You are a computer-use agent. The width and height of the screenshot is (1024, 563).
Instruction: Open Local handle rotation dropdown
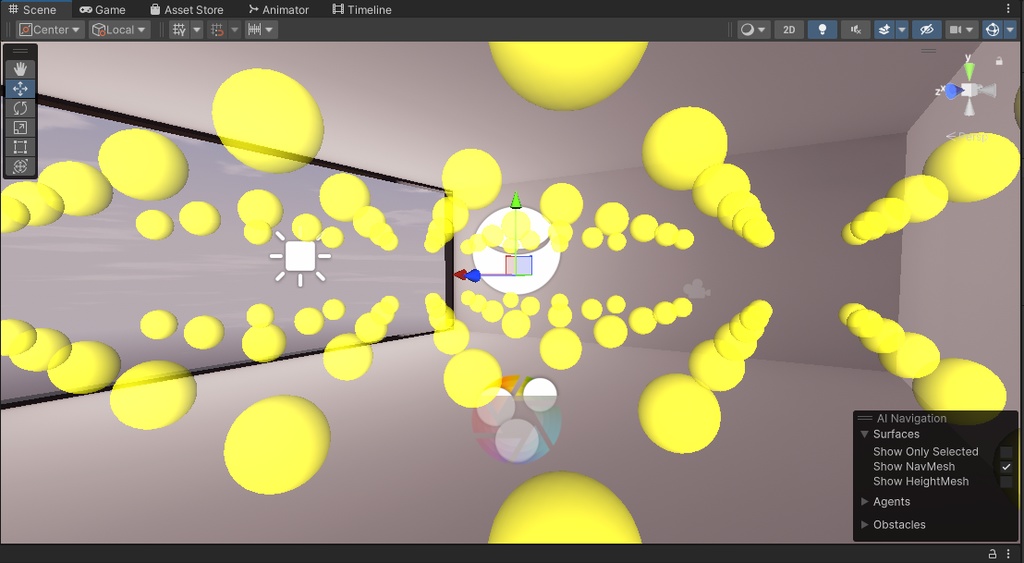tap(120, 30)
